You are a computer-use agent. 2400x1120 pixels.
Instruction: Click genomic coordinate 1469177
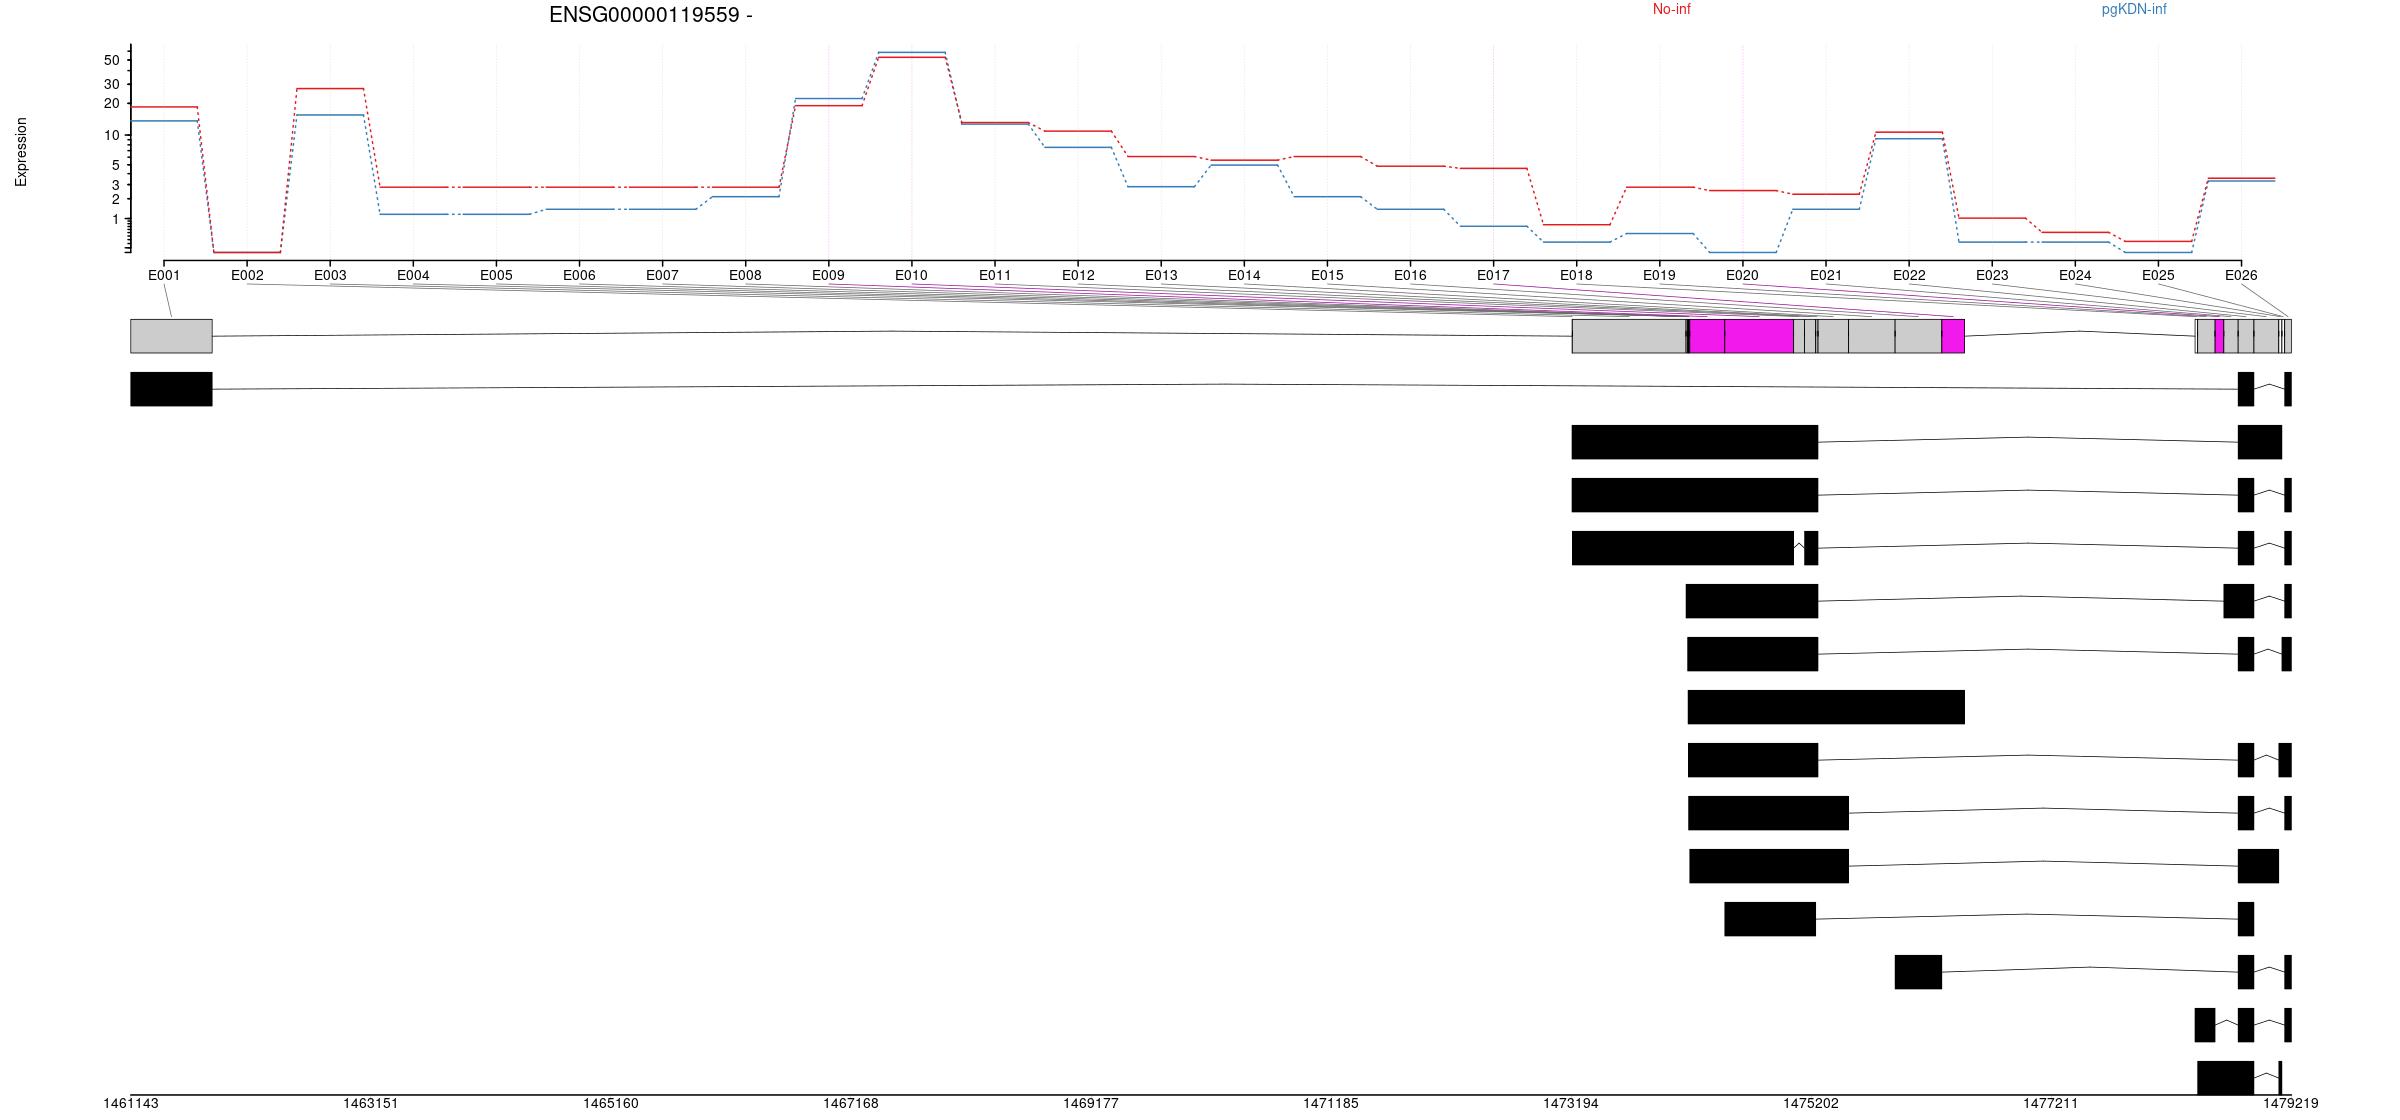click(1091, 1104)
